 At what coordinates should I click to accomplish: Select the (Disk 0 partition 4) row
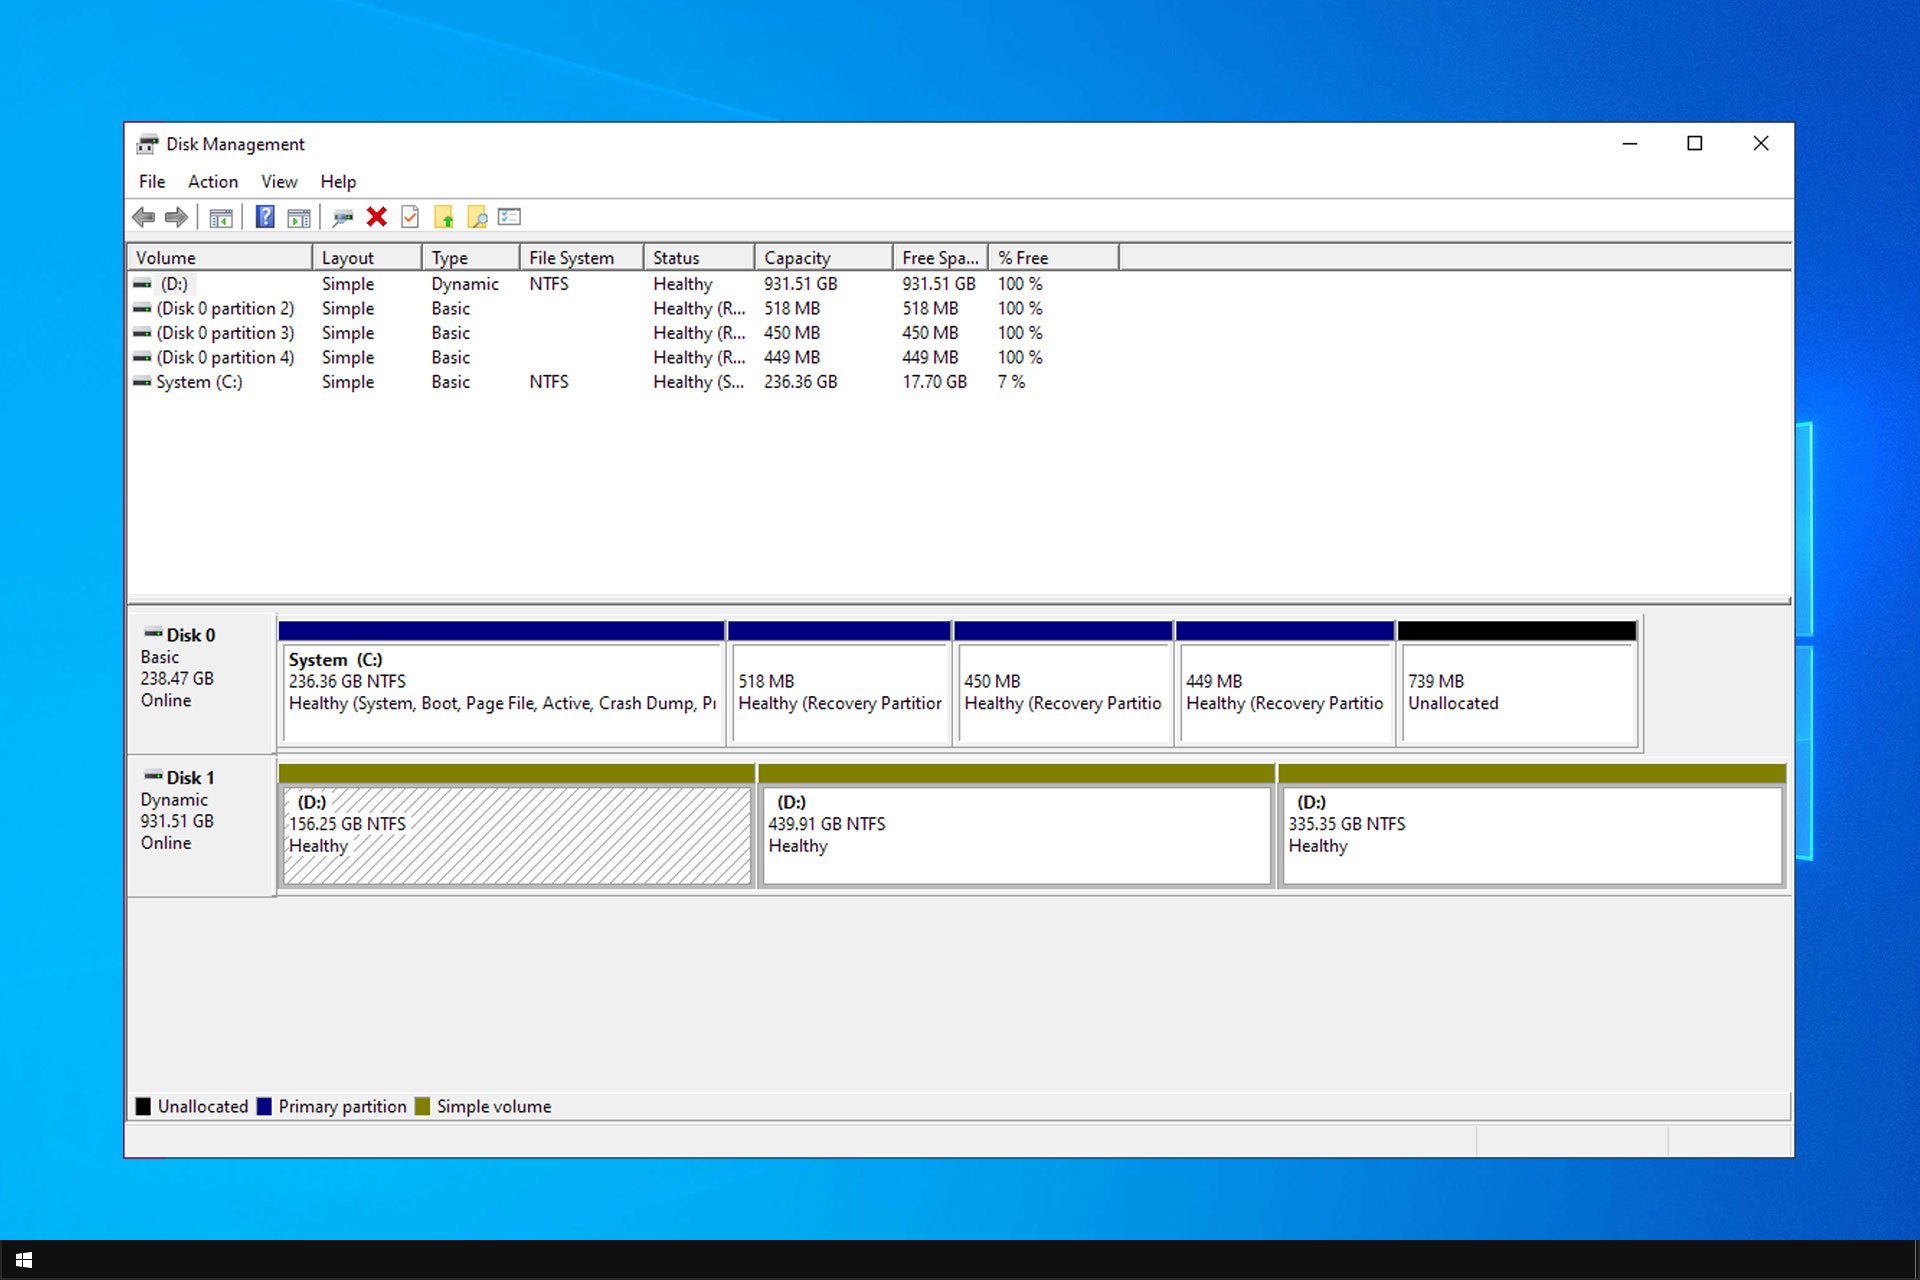225,357
